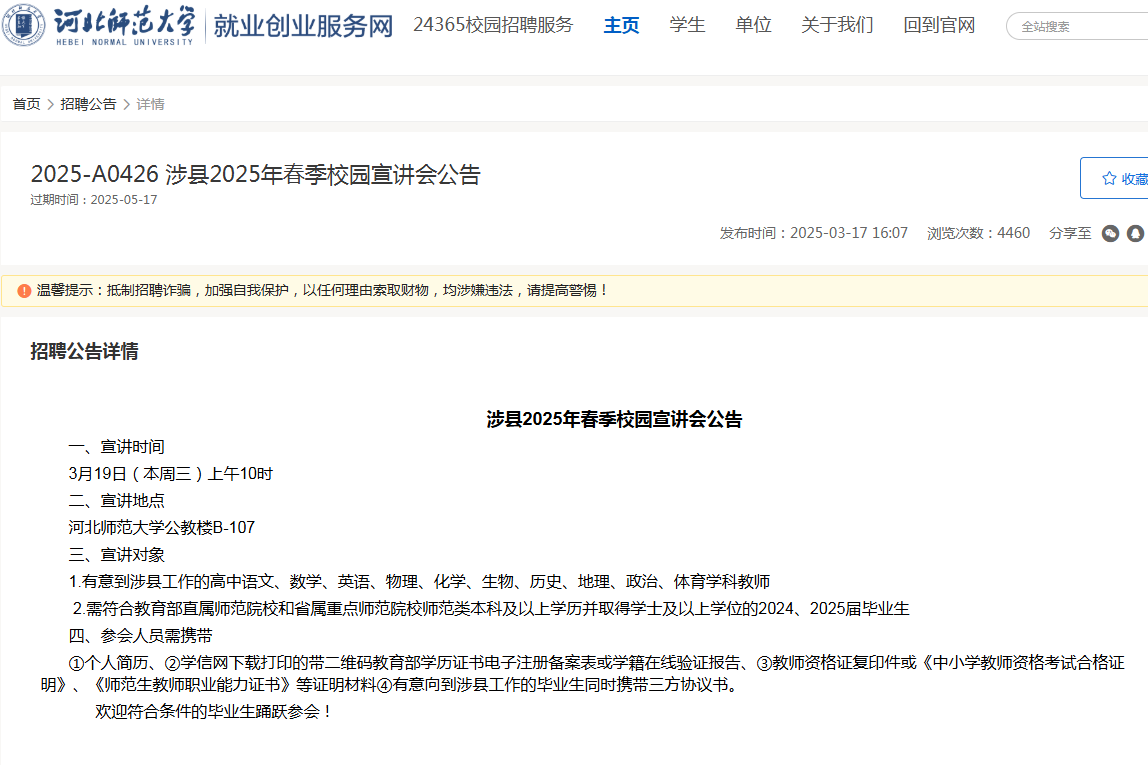Click the 招聘公告详情 section heading
This screenshot has height=765, width=1148.
[x=84, y=351]
